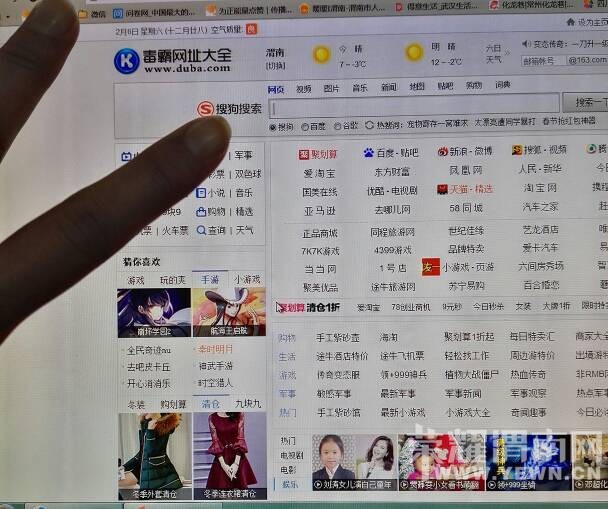Screen dimensions: 608x509
Task: Switch to the 网页 search tab
Action: 276,90
